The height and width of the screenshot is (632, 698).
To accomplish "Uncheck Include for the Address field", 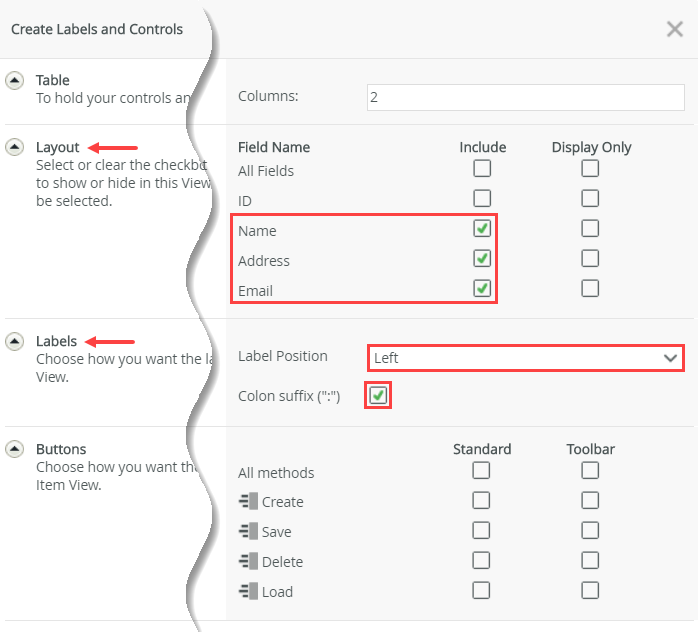I will tap(482, 258).
